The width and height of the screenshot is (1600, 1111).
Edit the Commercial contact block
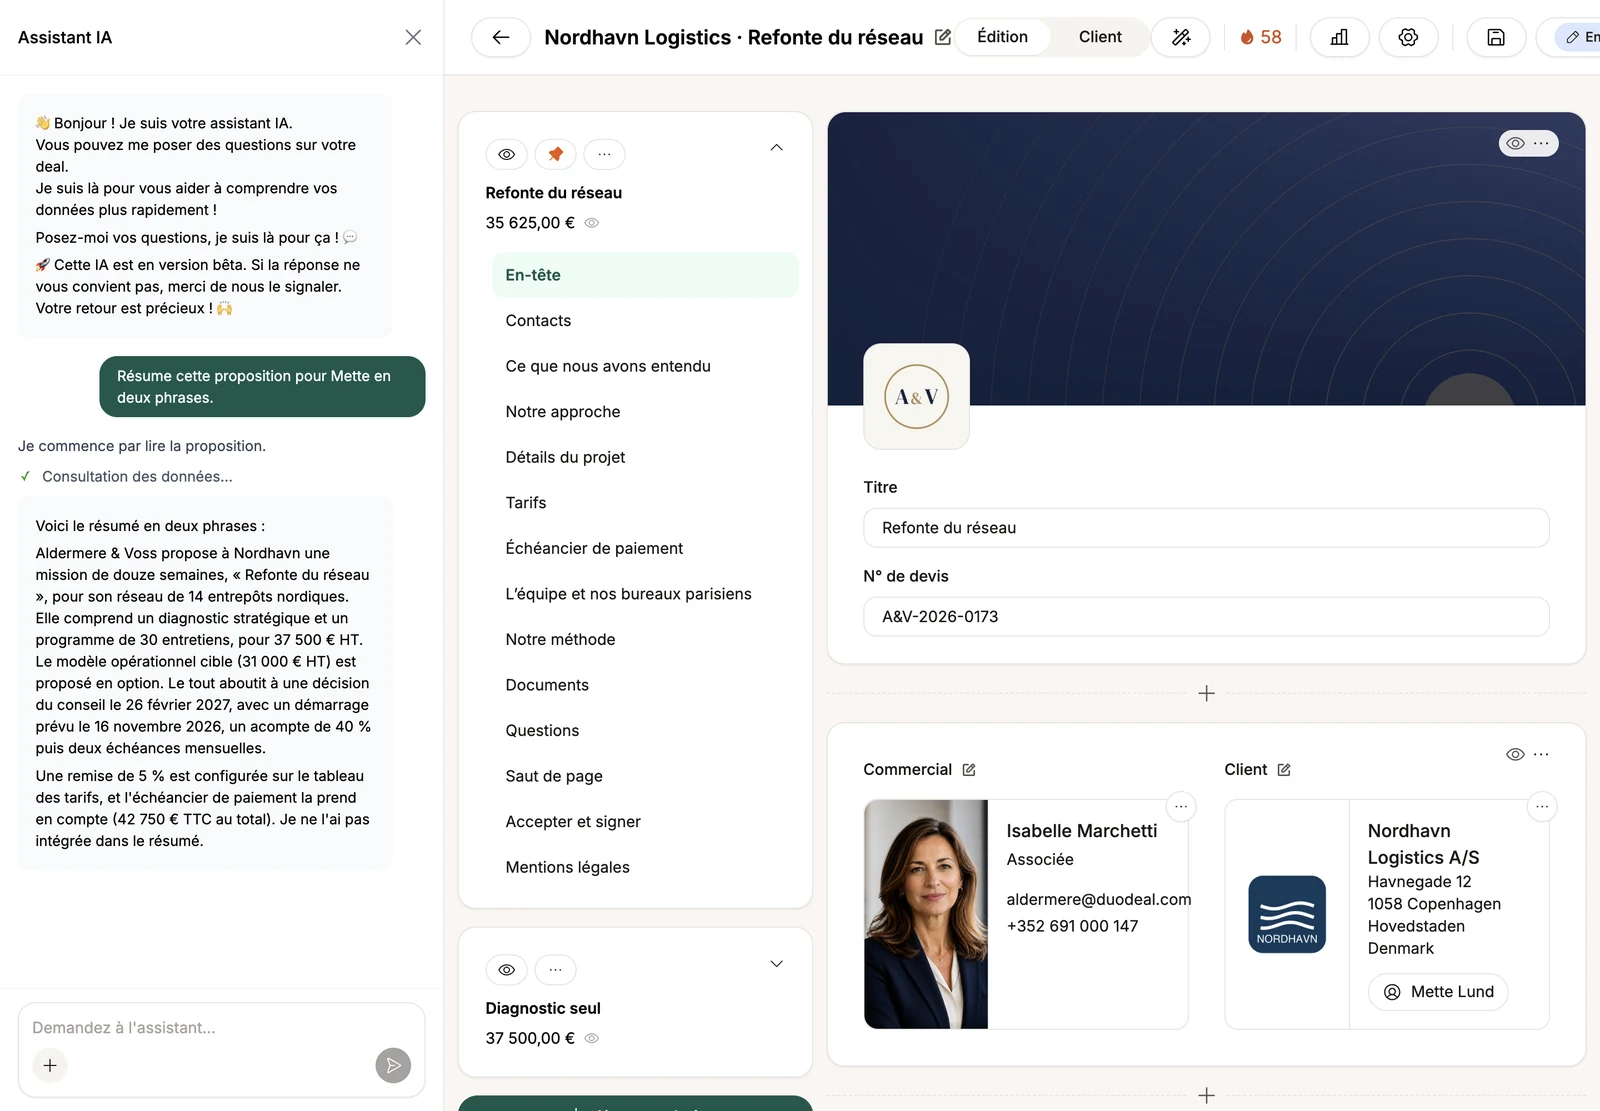(x=969, y=770)
